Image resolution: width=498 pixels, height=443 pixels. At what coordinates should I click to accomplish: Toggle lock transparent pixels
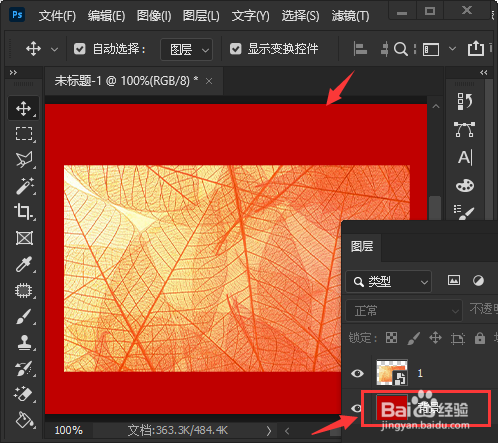[x=391, y=338]
